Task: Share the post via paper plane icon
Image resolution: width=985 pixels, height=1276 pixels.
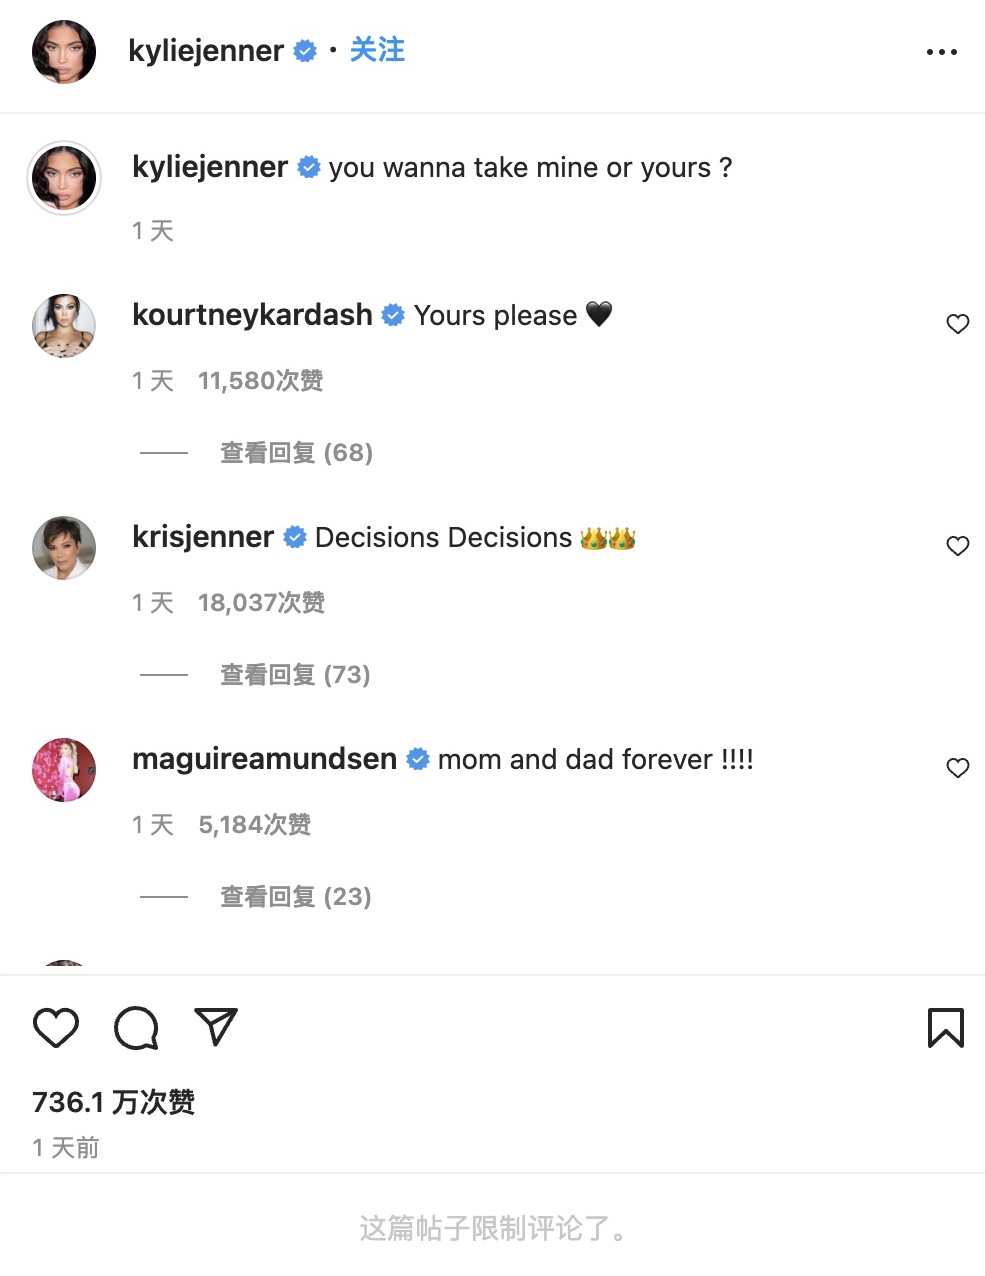Action: (x=216, y=1027)
